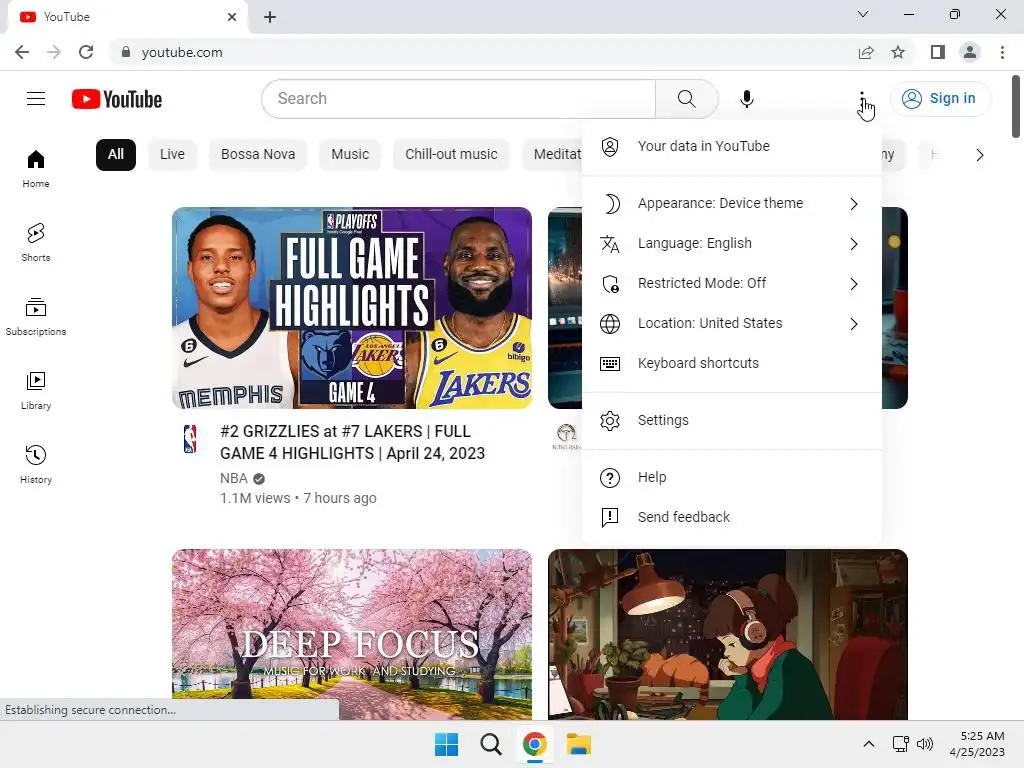Click the magnifier search button
Image resolution: width=1024 pixels, height=768 pixels.
point(686,99)
